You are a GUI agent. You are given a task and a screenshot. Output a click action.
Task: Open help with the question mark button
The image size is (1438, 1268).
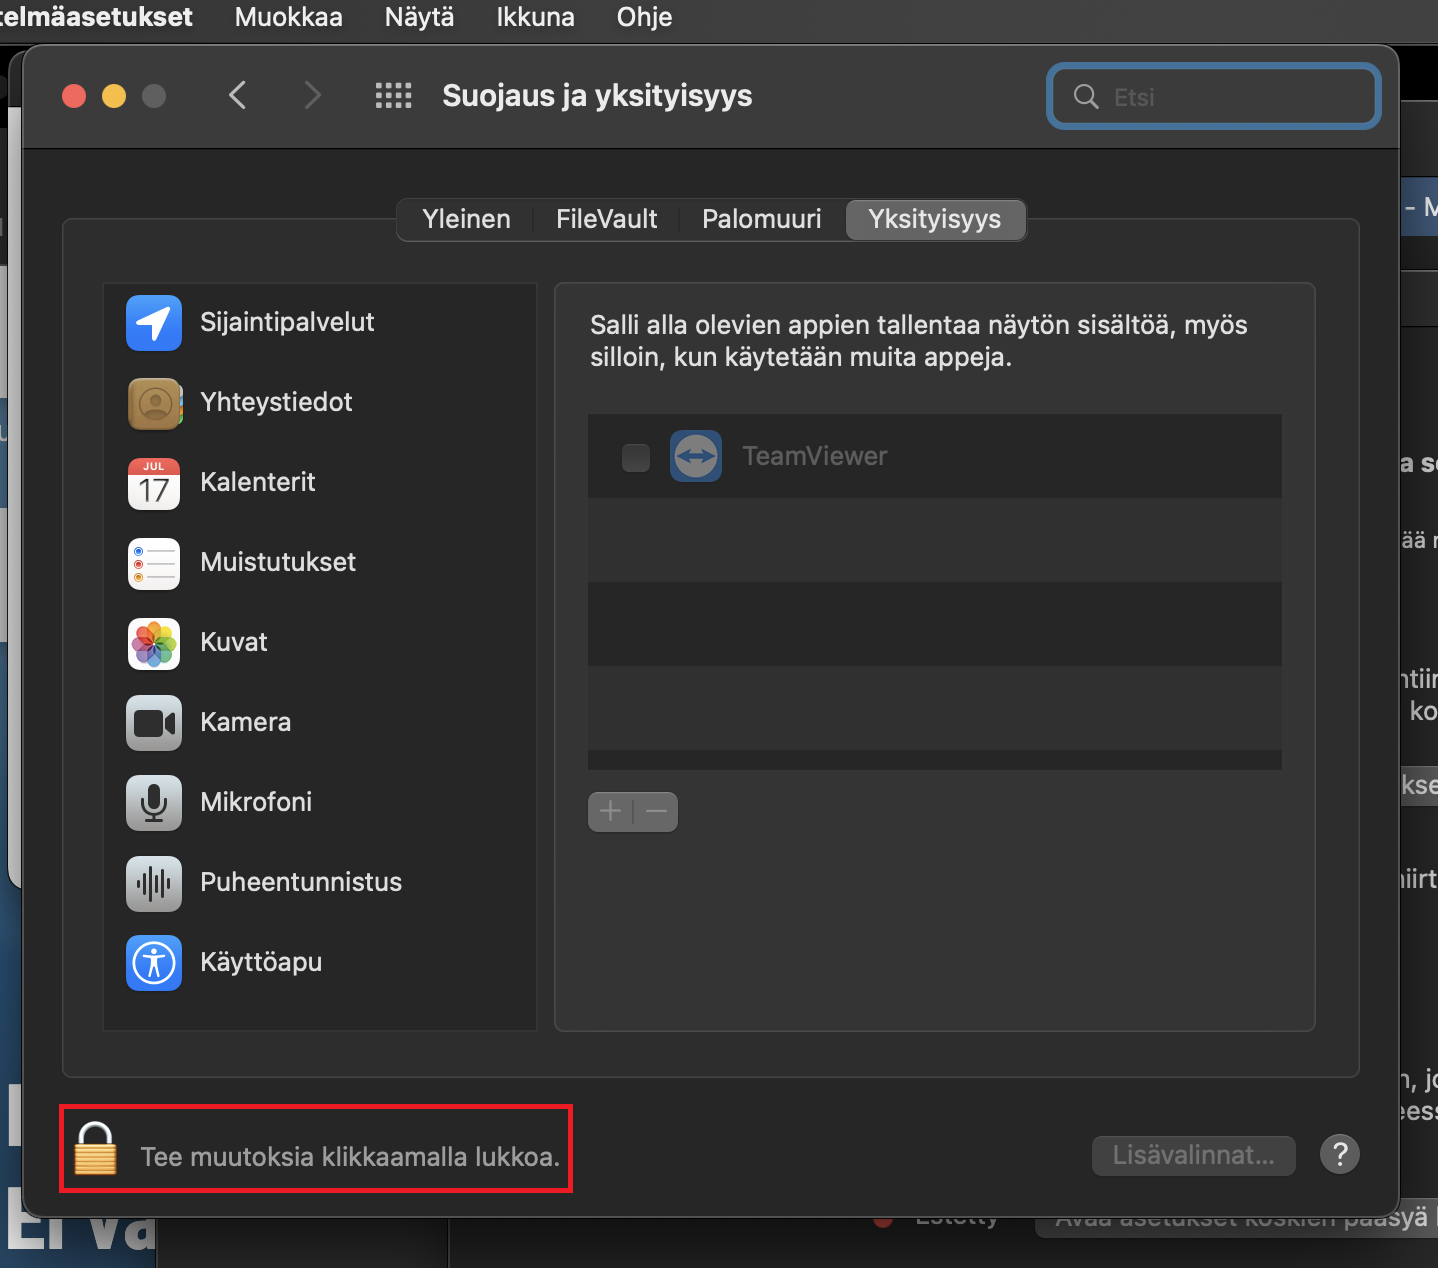point(1339,1154)
